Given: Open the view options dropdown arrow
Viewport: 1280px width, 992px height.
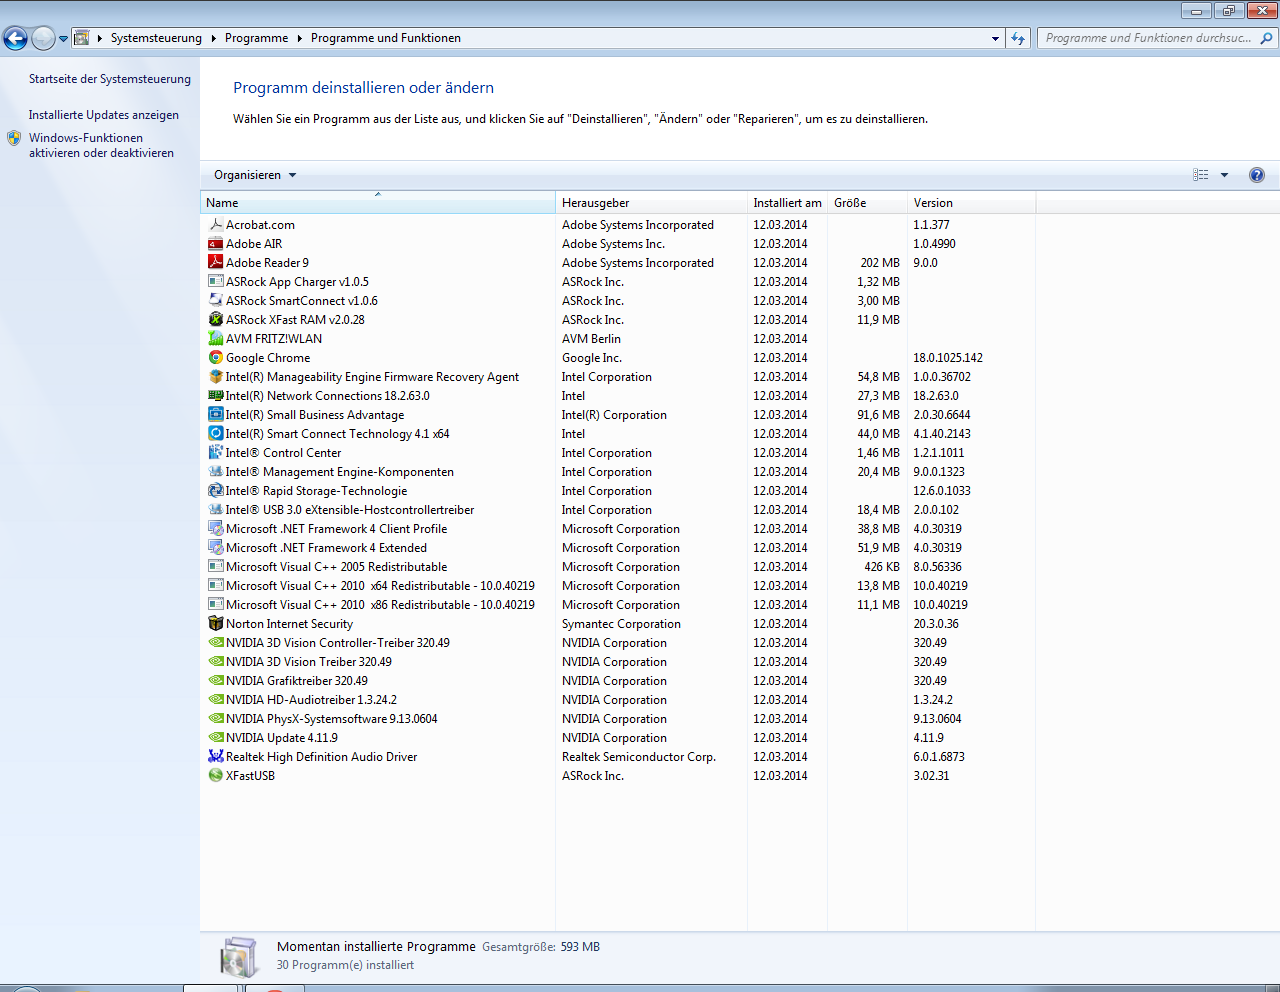Looking at the screenshot, I should point(1224,175).
